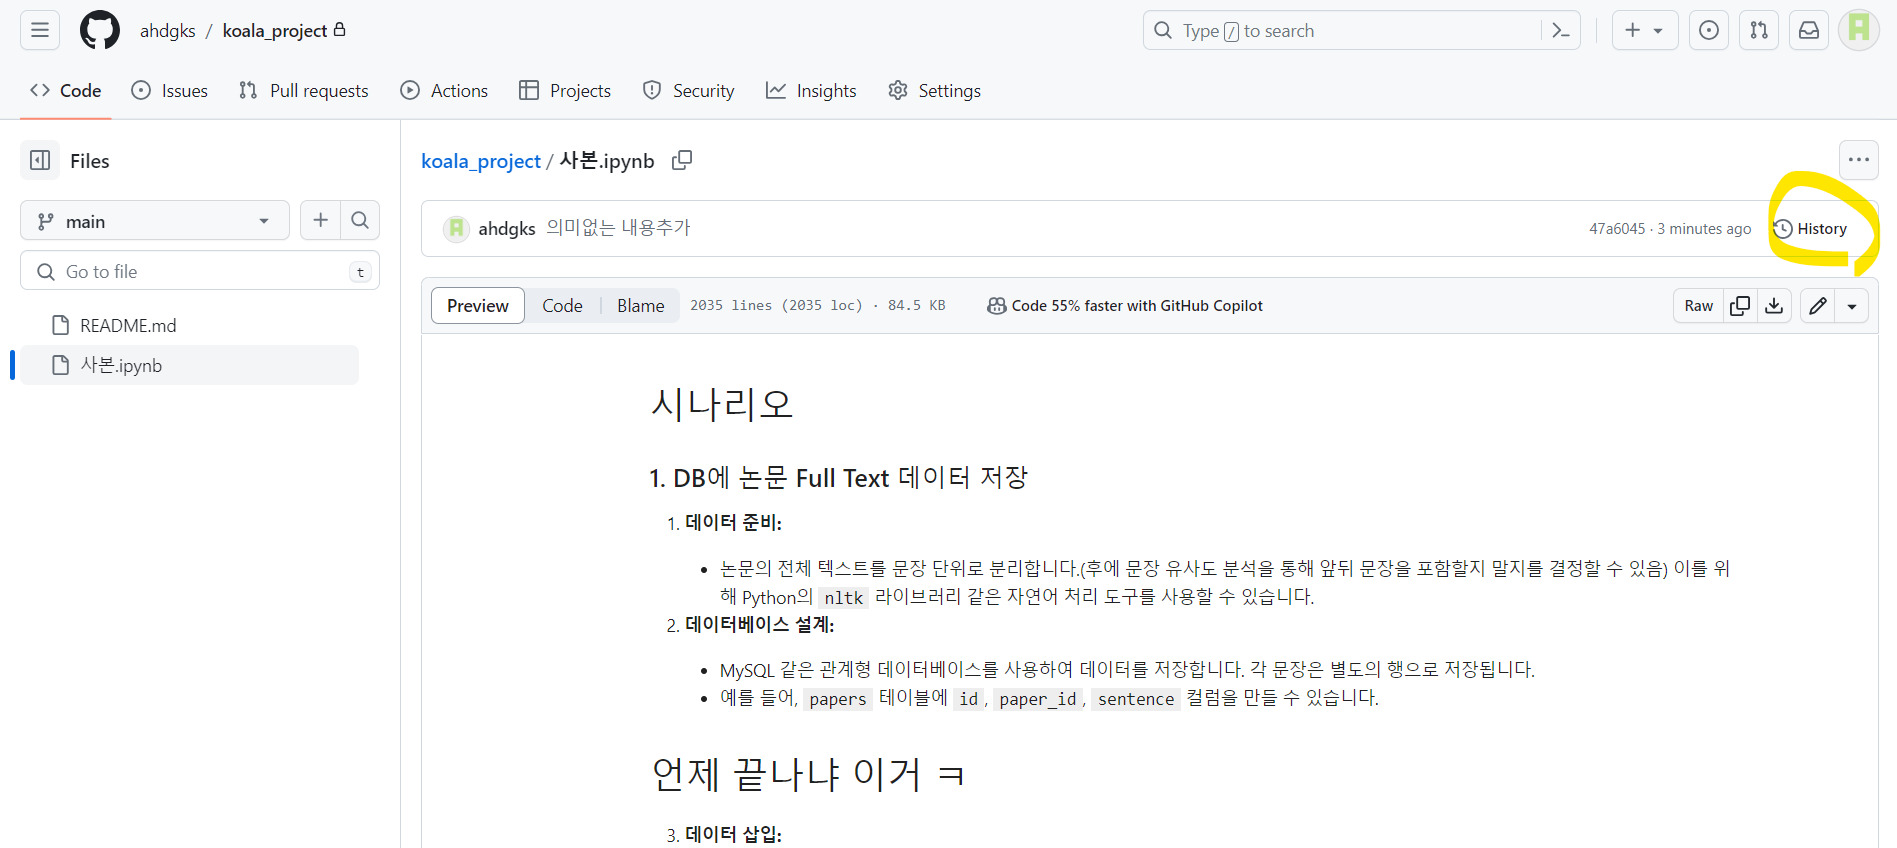Open the main branch selector dropdown
1897x848 pixels.
(155, 220)
